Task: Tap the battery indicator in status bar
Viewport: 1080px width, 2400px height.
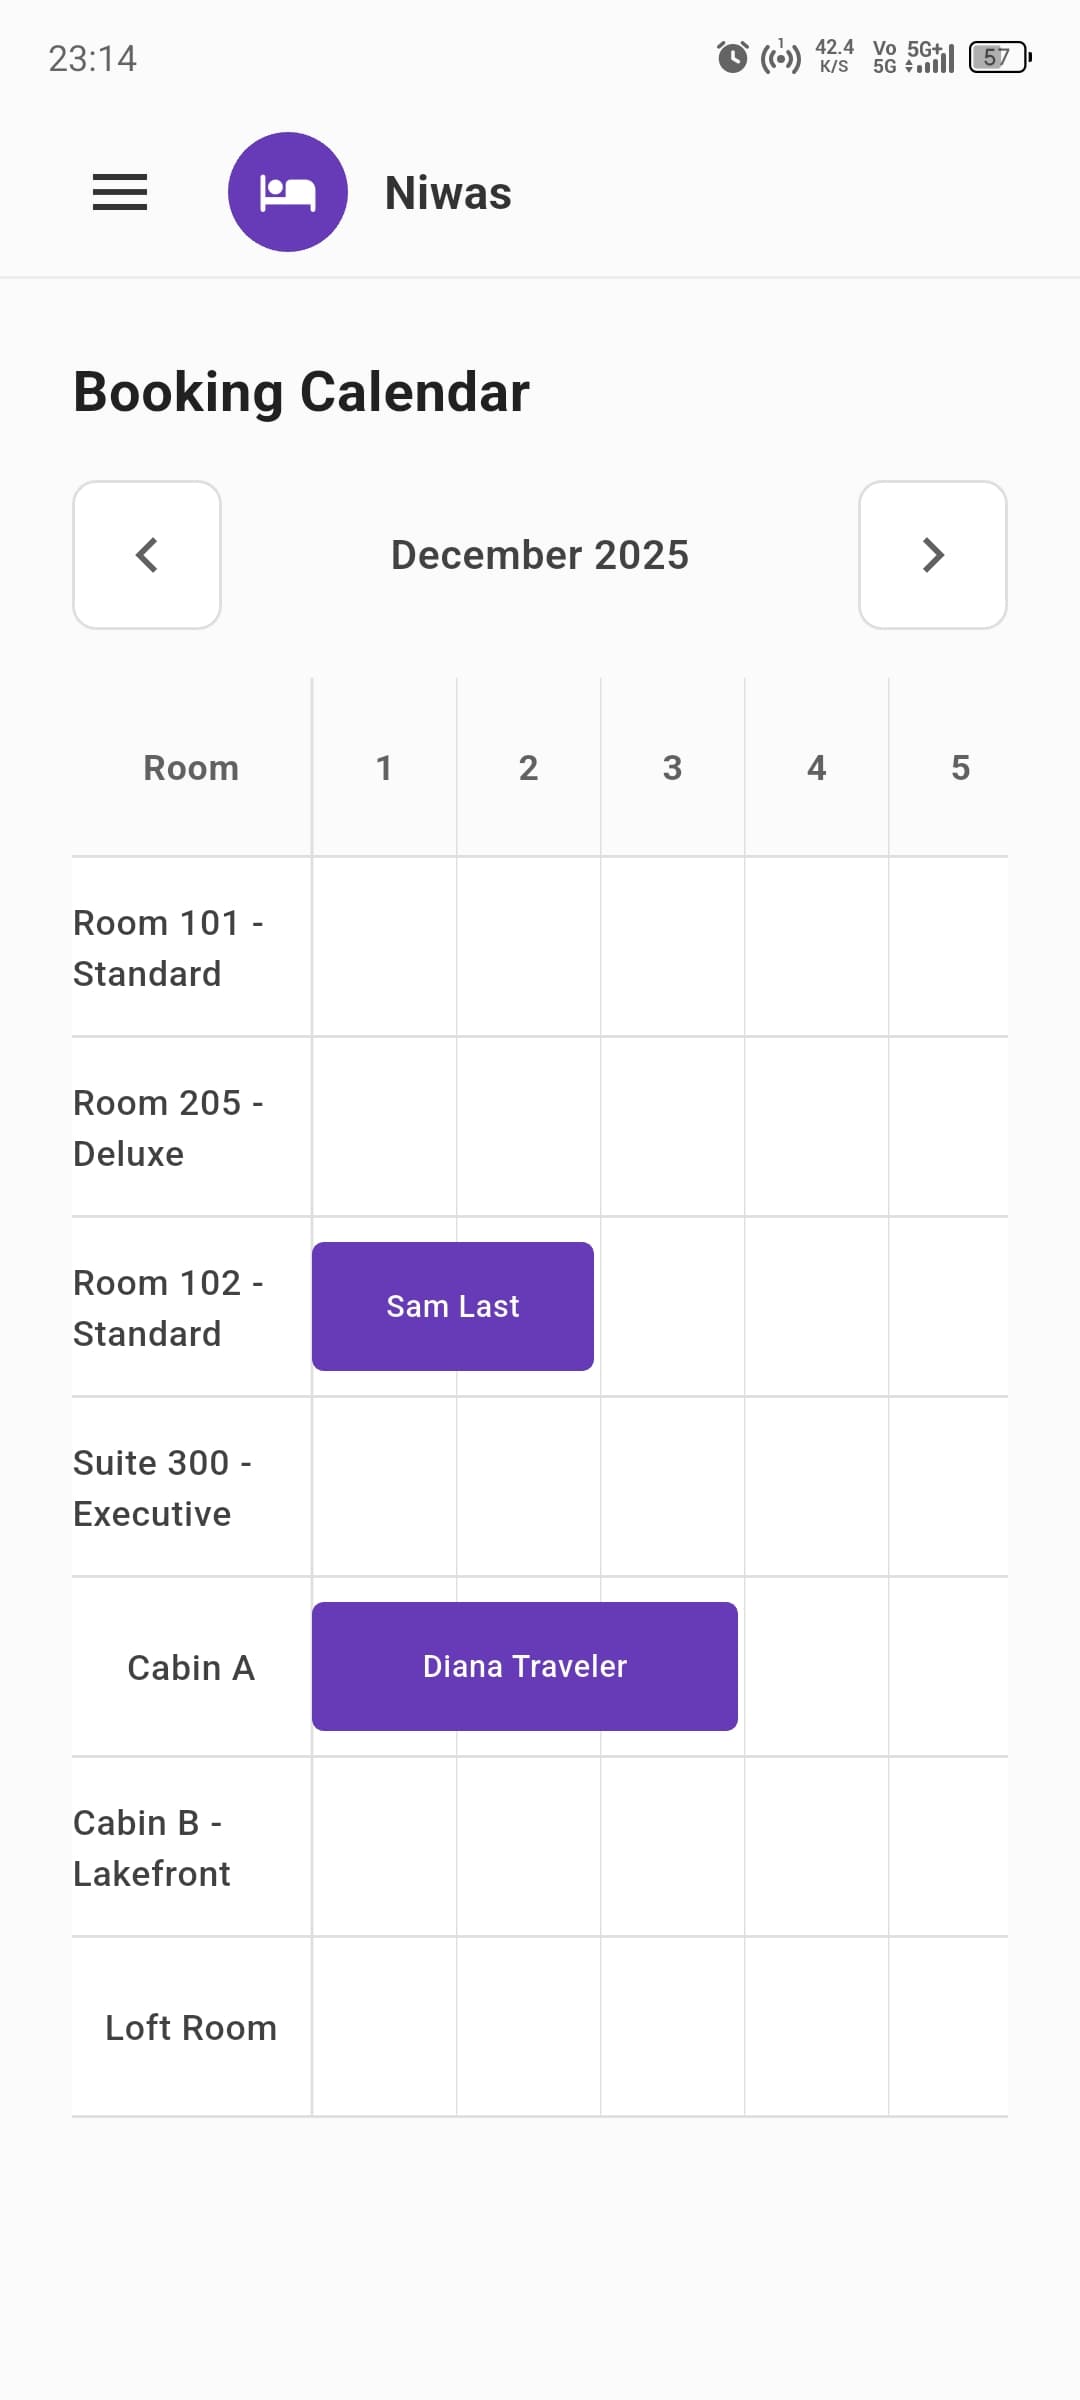Action: pyautogui.click(x=997, y=57)
